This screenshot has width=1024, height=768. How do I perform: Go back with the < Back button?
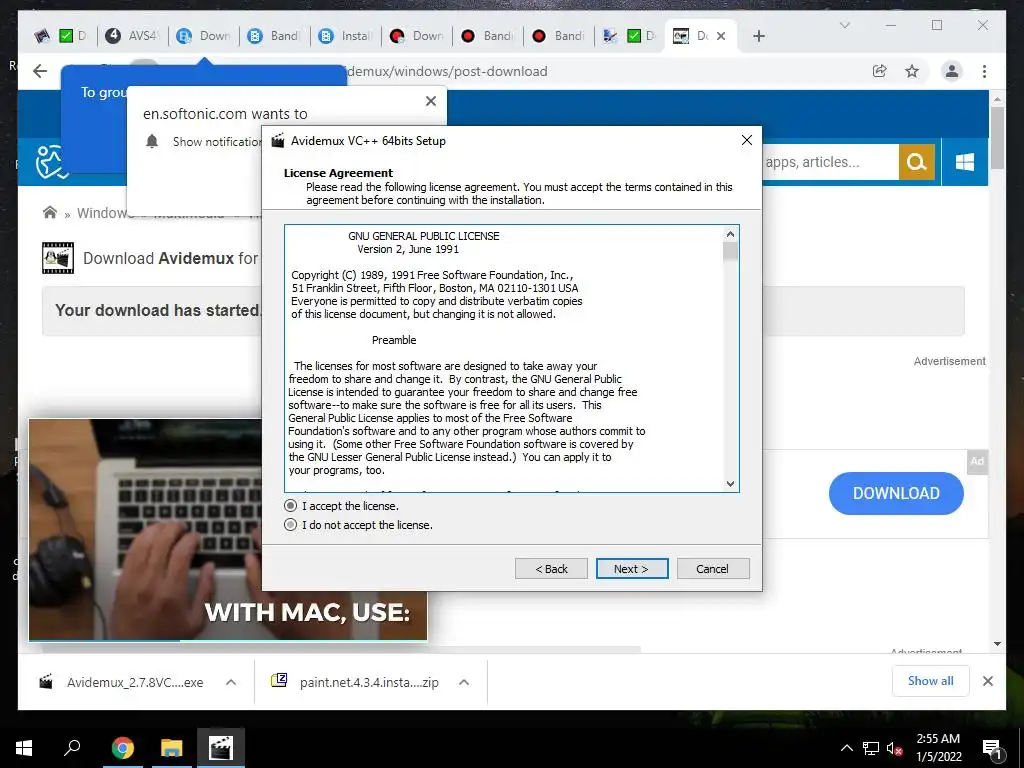point(551,568)
